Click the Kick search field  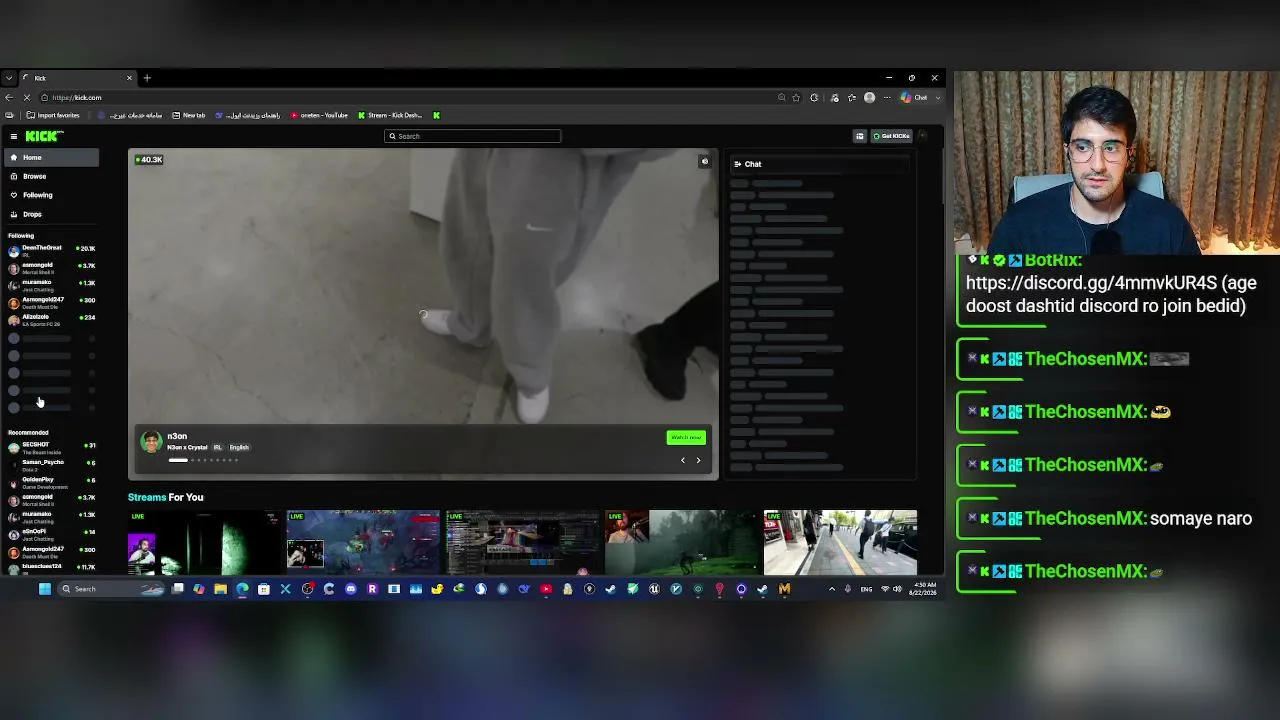pos(472,136)
